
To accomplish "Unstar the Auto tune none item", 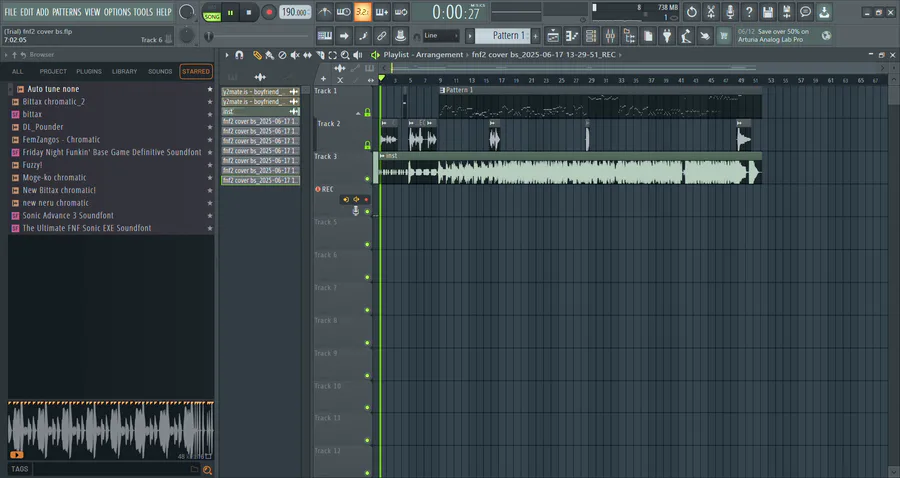I will click(x=210, y=89).
